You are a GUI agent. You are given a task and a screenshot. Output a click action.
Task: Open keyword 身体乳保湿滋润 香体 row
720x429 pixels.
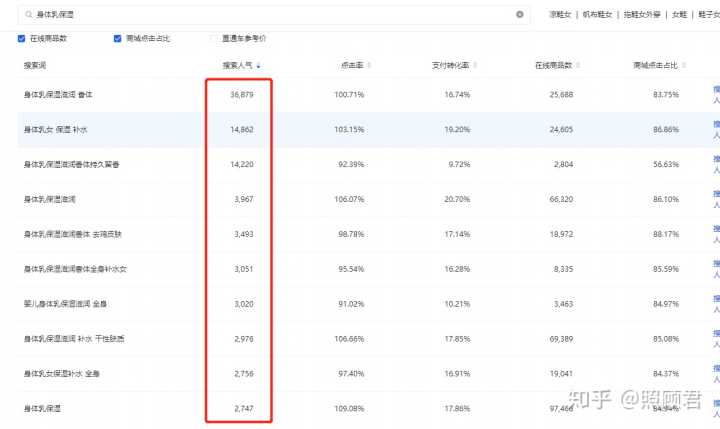(x=58, y=94)
